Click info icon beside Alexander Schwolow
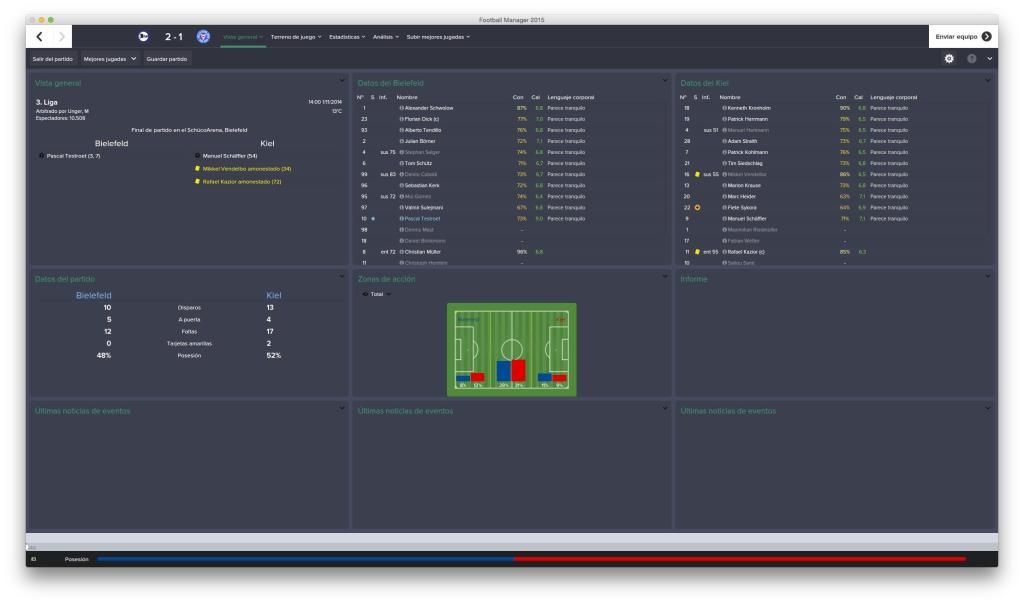 pos(402,108)
